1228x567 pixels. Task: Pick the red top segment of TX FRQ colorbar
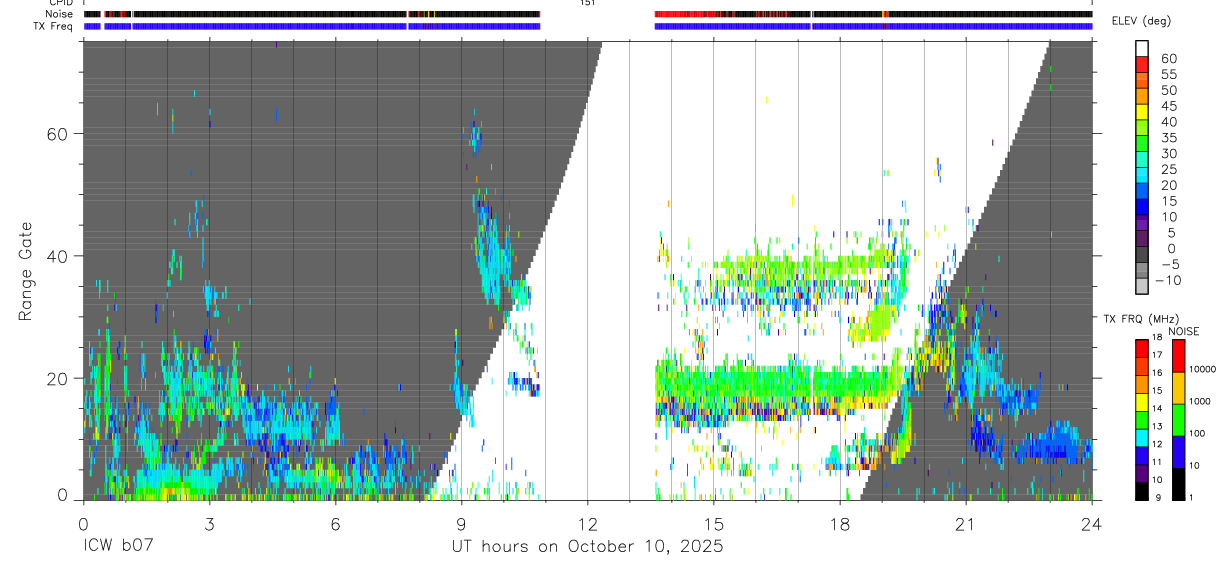1141,348
